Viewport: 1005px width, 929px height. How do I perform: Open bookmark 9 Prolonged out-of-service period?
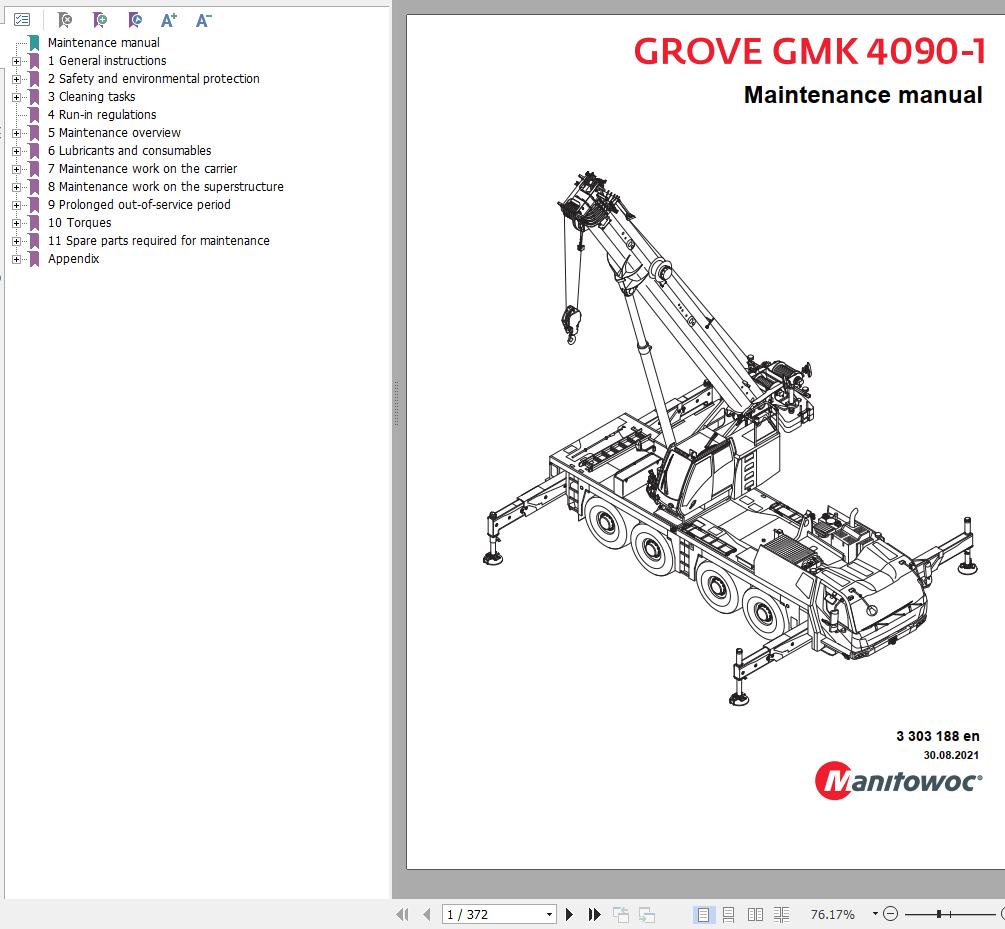click(x=138, y=204)
